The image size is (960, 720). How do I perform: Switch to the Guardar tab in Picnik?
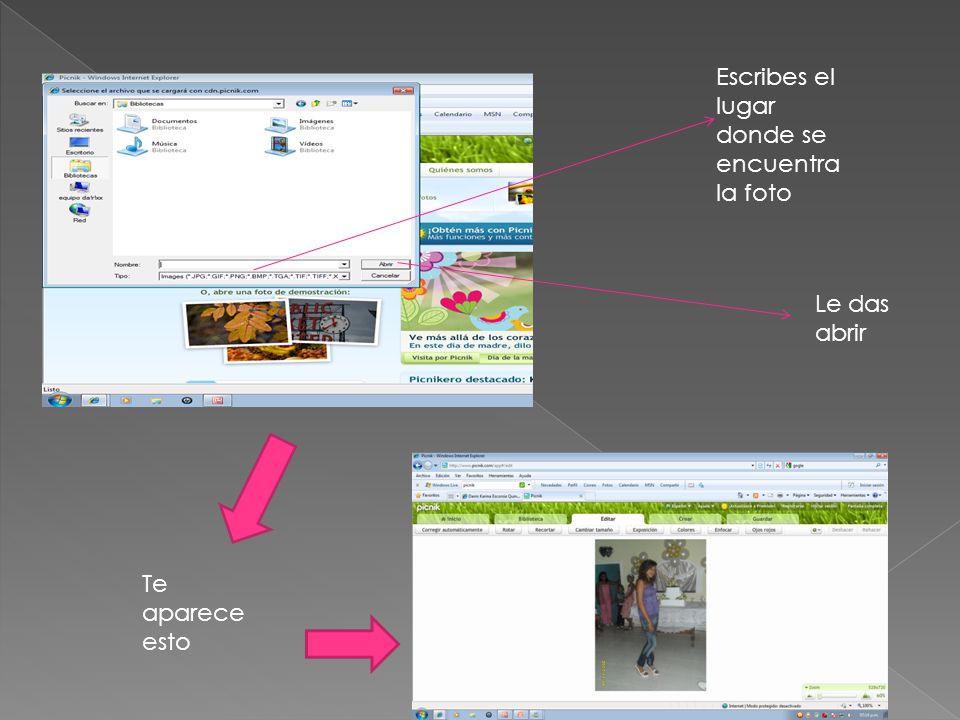point(762,519)
